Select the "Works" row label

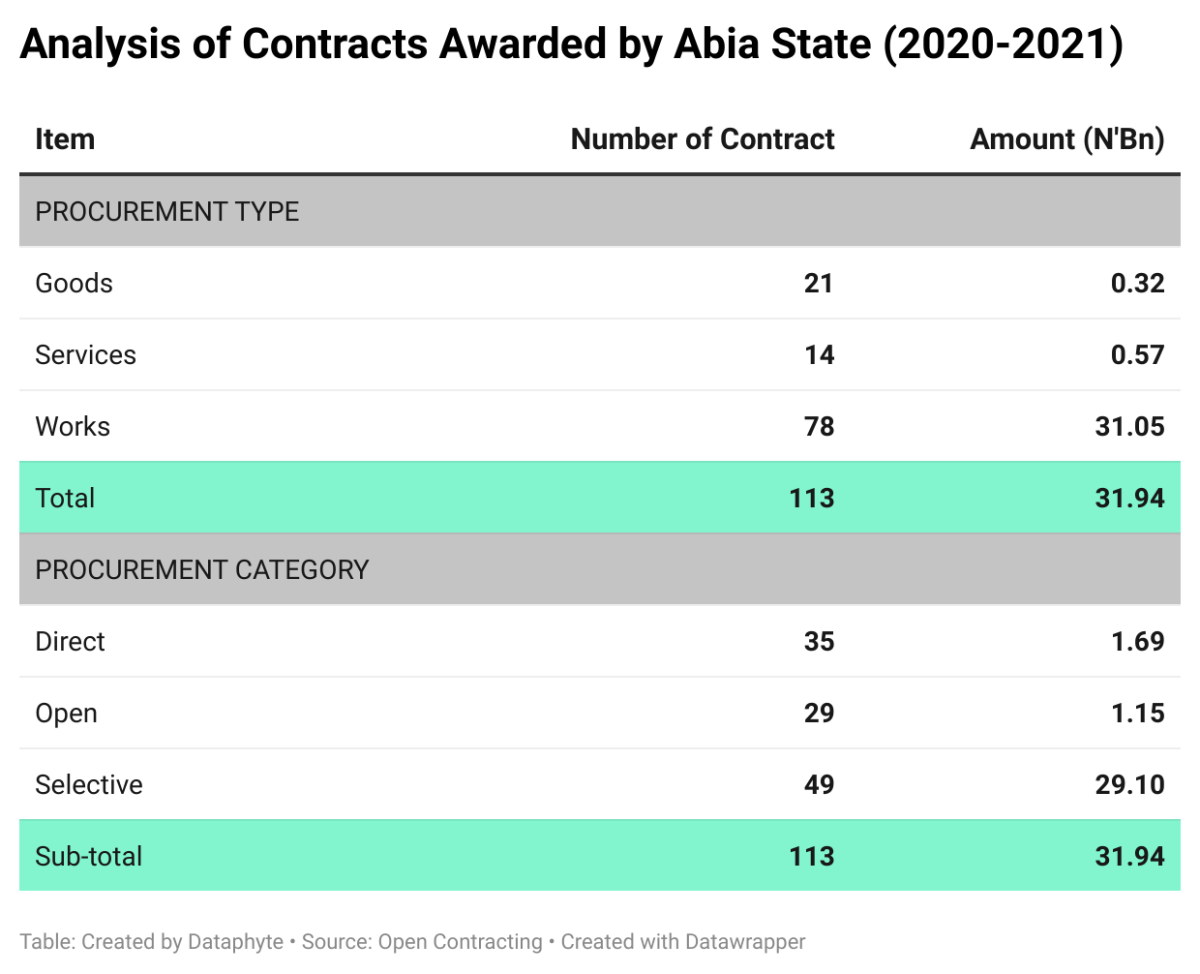tap(72, 427)
